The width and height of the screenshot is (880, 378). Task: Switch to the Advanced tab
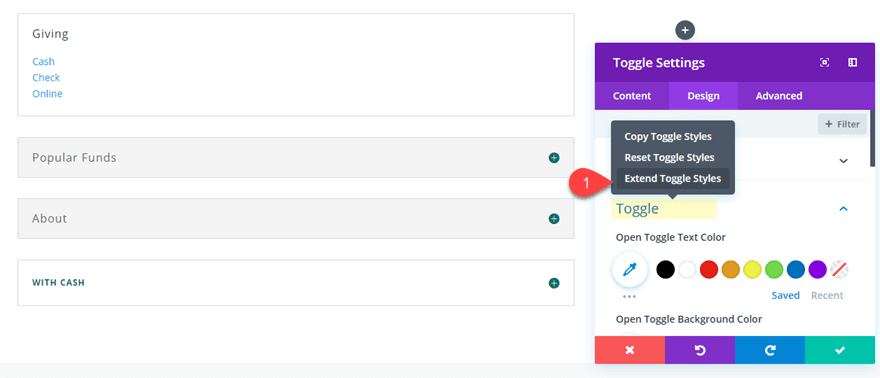[778, 96]
